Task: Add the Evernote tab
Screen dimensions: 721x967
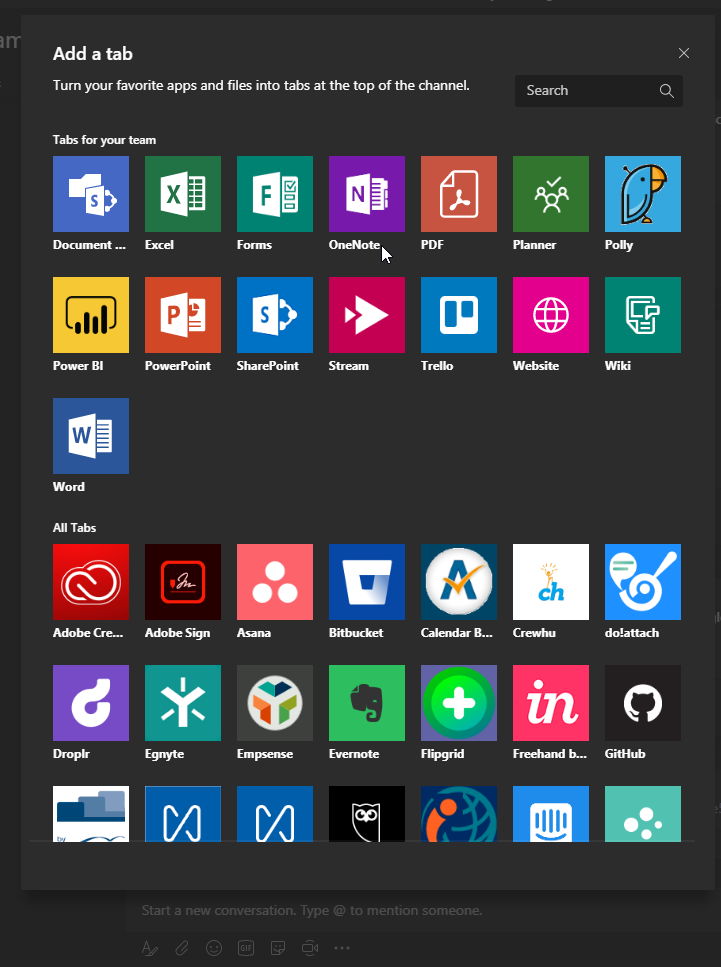Action: point(367,702)
